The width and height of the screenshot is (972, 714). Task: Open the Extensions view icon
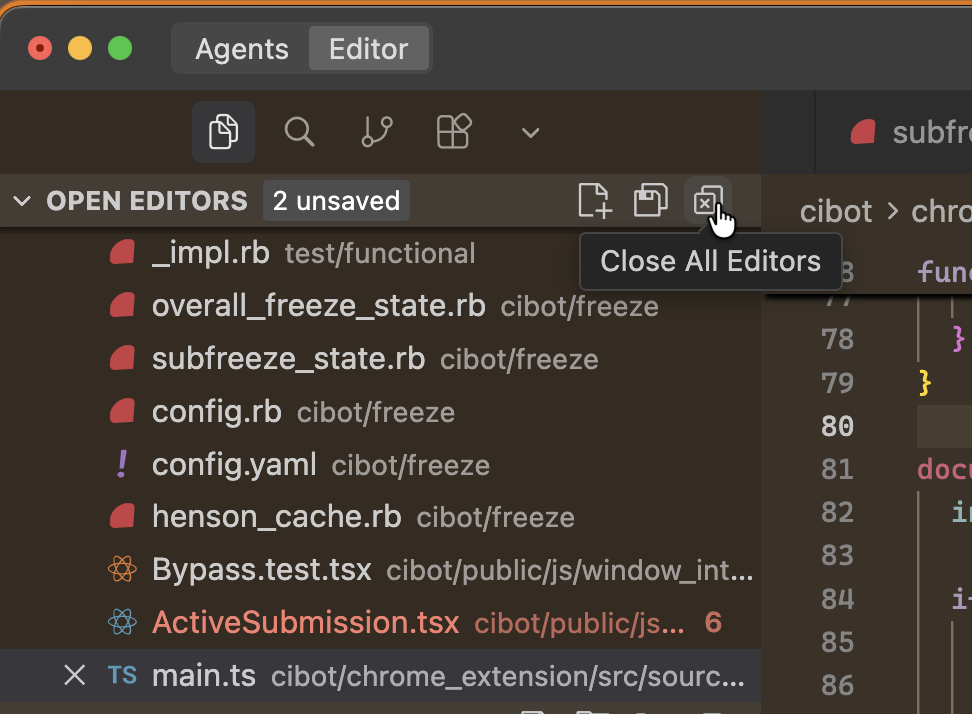pyautogui.click(x=454, y=132)
